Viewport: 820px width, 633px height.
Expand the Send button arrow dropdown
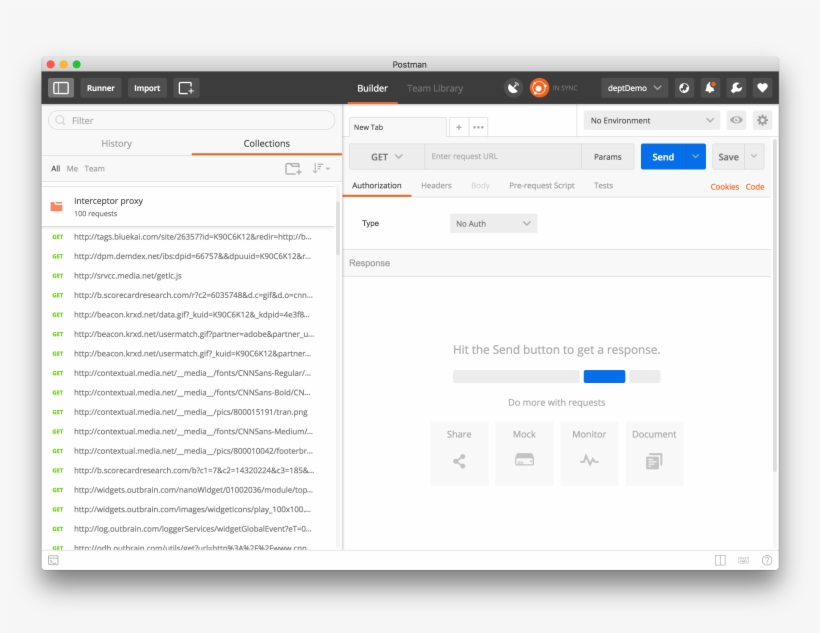click(695, 156)
